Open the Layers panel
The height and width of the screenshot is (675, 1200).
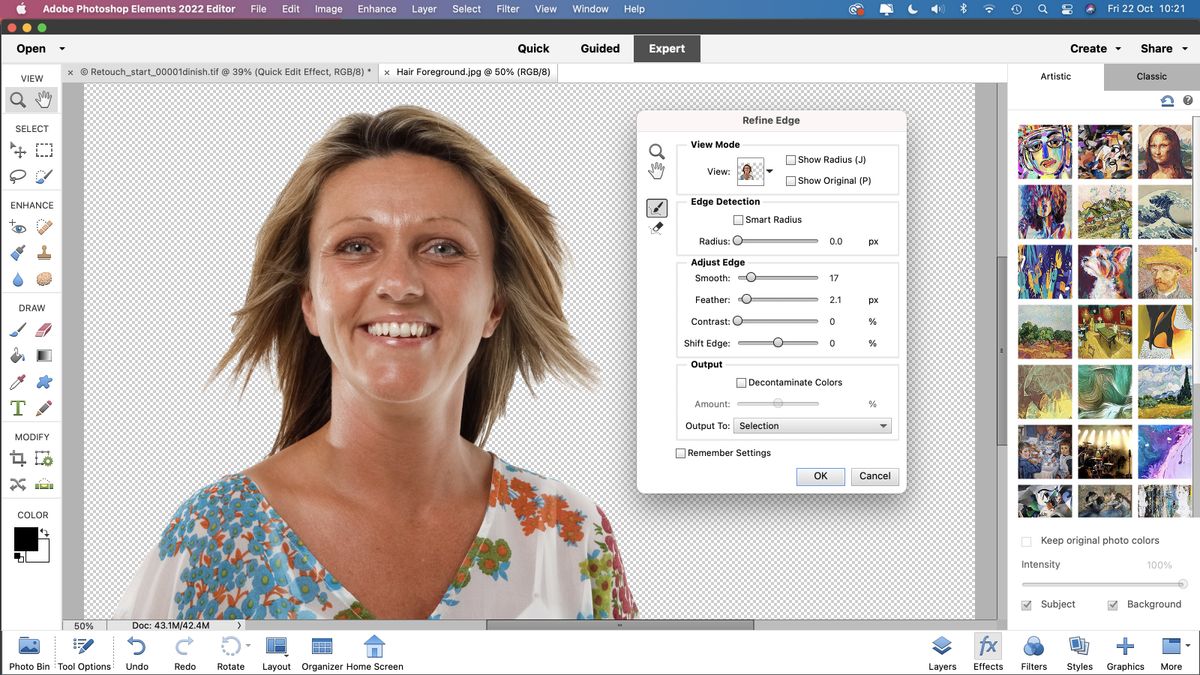[x=941, y=651]
